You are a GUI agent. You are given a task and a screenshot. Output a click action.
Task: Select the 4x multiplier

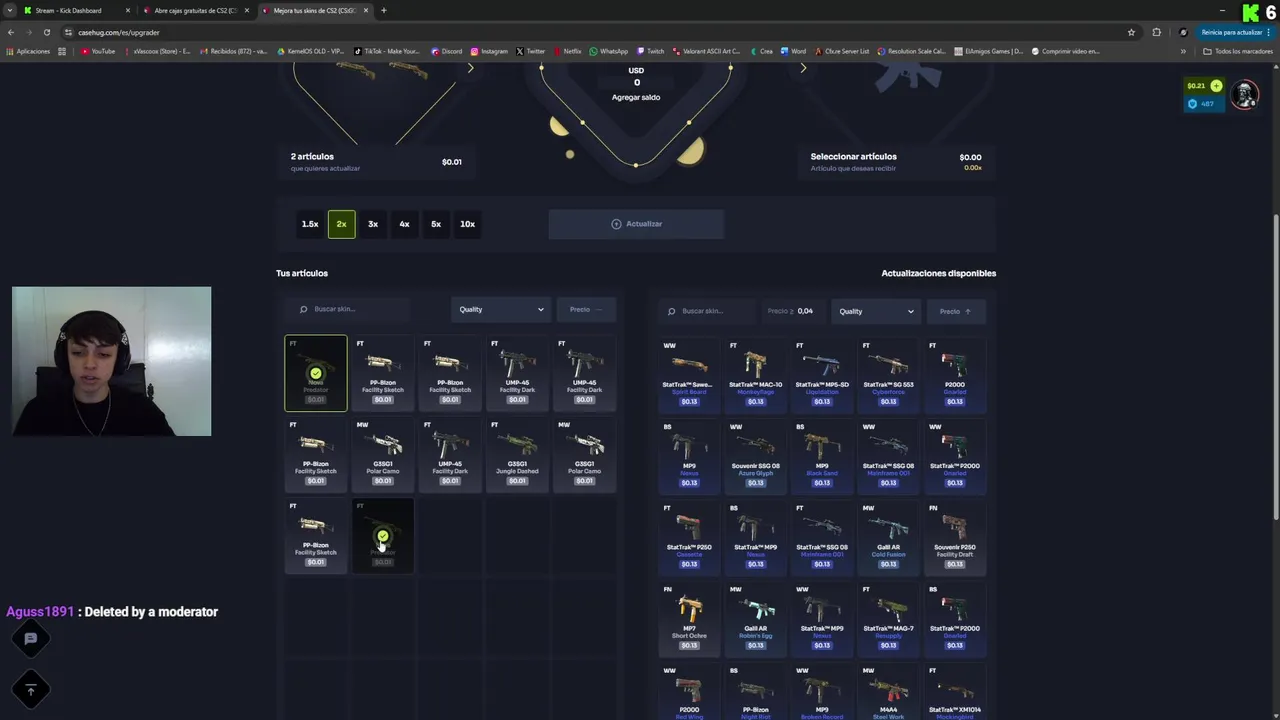pyautogui.click(x=404, y=224)
